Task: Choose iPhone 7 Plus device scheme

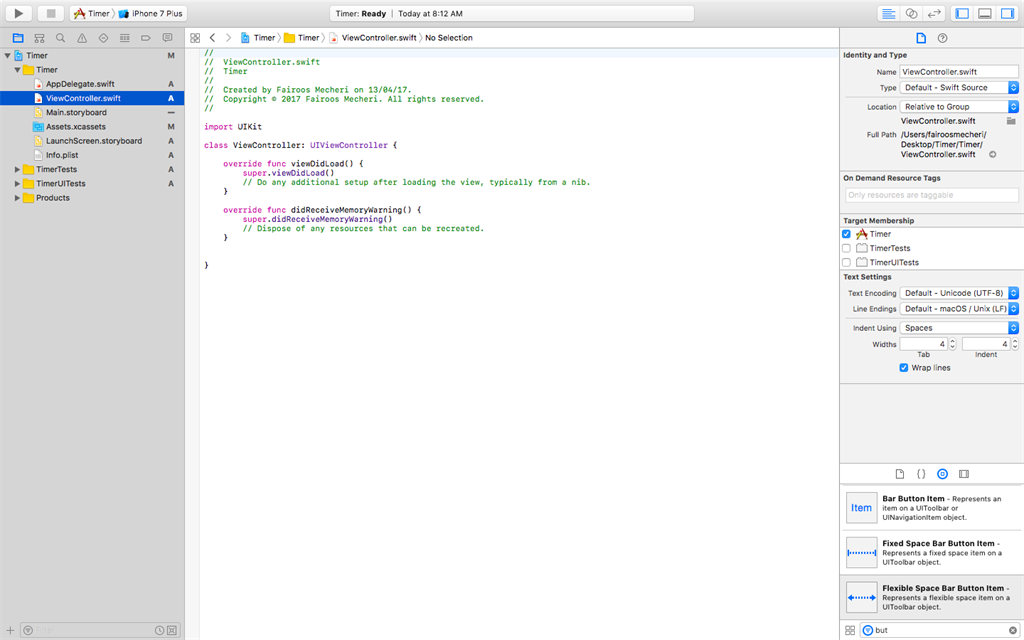Action: [x=157, y=13]
